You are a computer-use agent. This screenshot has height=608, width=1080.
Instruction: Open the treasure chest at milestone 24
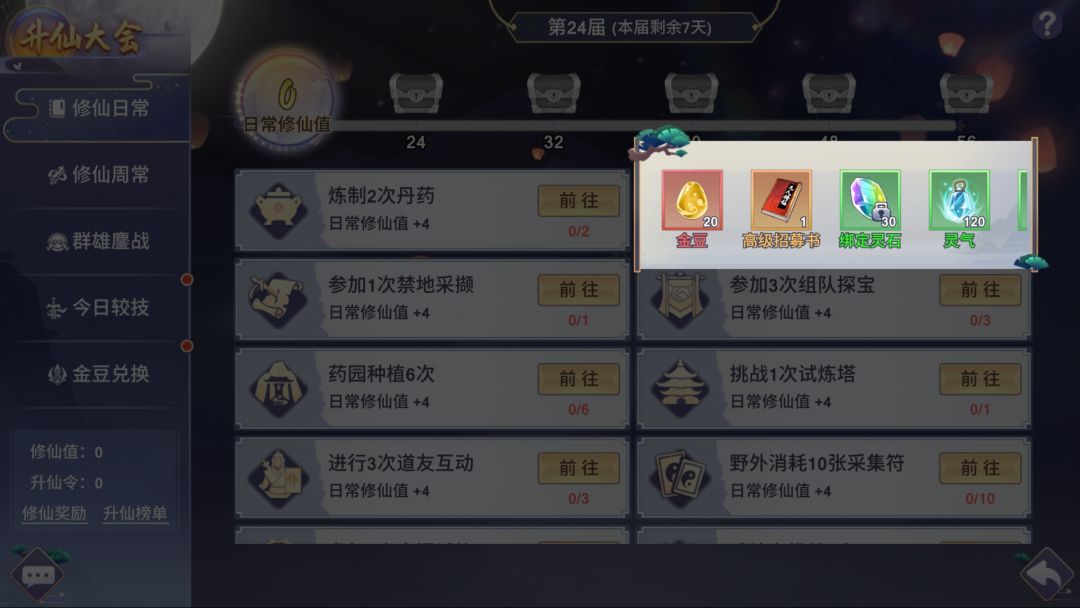(416, 93)
